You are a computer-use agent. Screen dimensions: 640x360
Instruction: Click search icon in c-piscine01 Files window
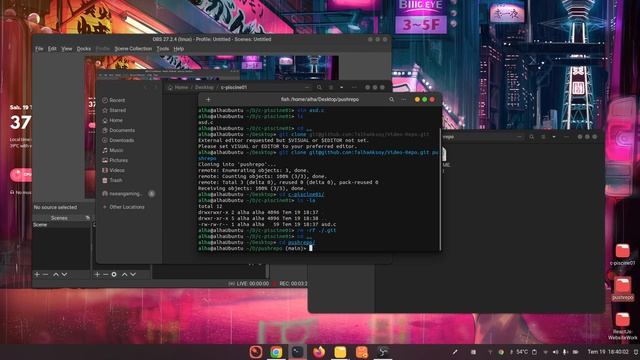[320, 87]
